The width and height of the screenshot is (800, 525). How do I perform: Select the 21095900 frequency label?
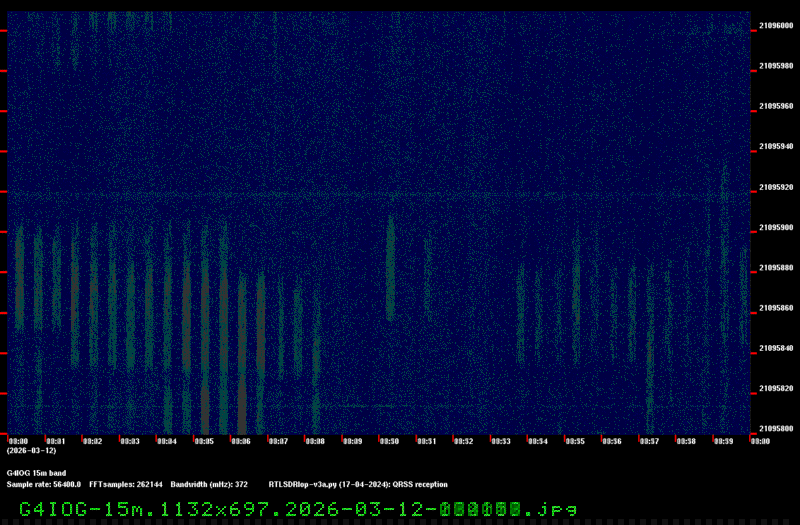[x=776, y=228]
